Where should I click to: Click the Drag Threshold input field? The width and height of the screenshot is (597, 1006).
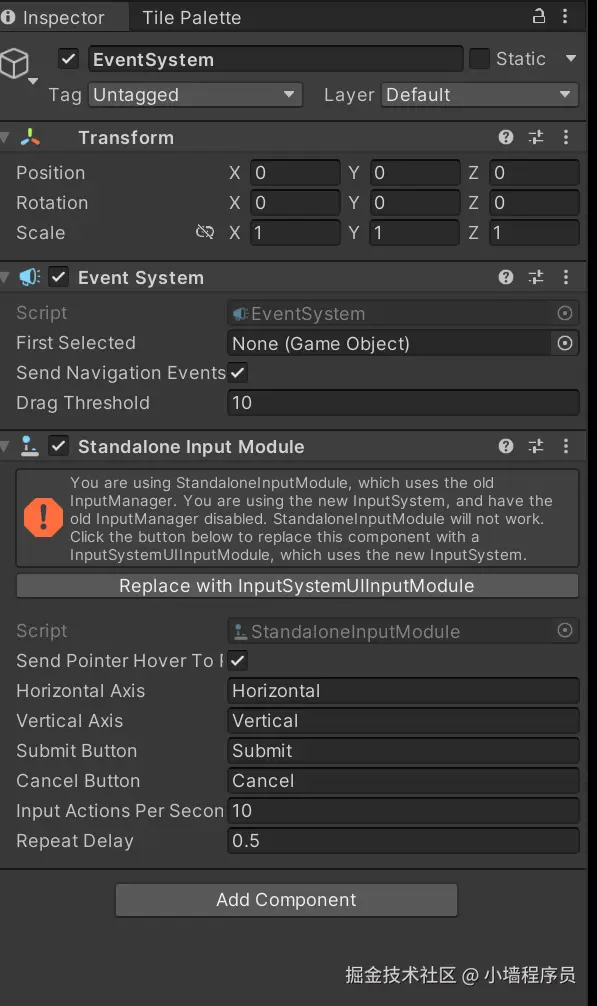[403, 403]
